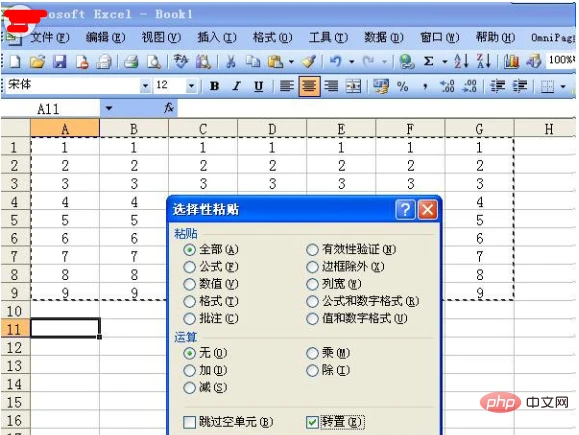Screen dimensions: 579x435
Task: Select the 全部(A) paste radio button
Action: (x=189, y=250)
